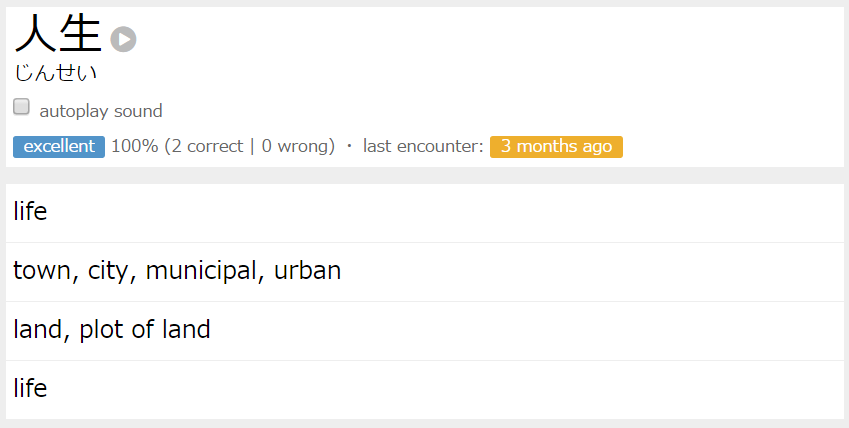This screenshot has height=428, width=849.
Task: Click the hiragana reading じんせい
Action: tap(55, 73)
